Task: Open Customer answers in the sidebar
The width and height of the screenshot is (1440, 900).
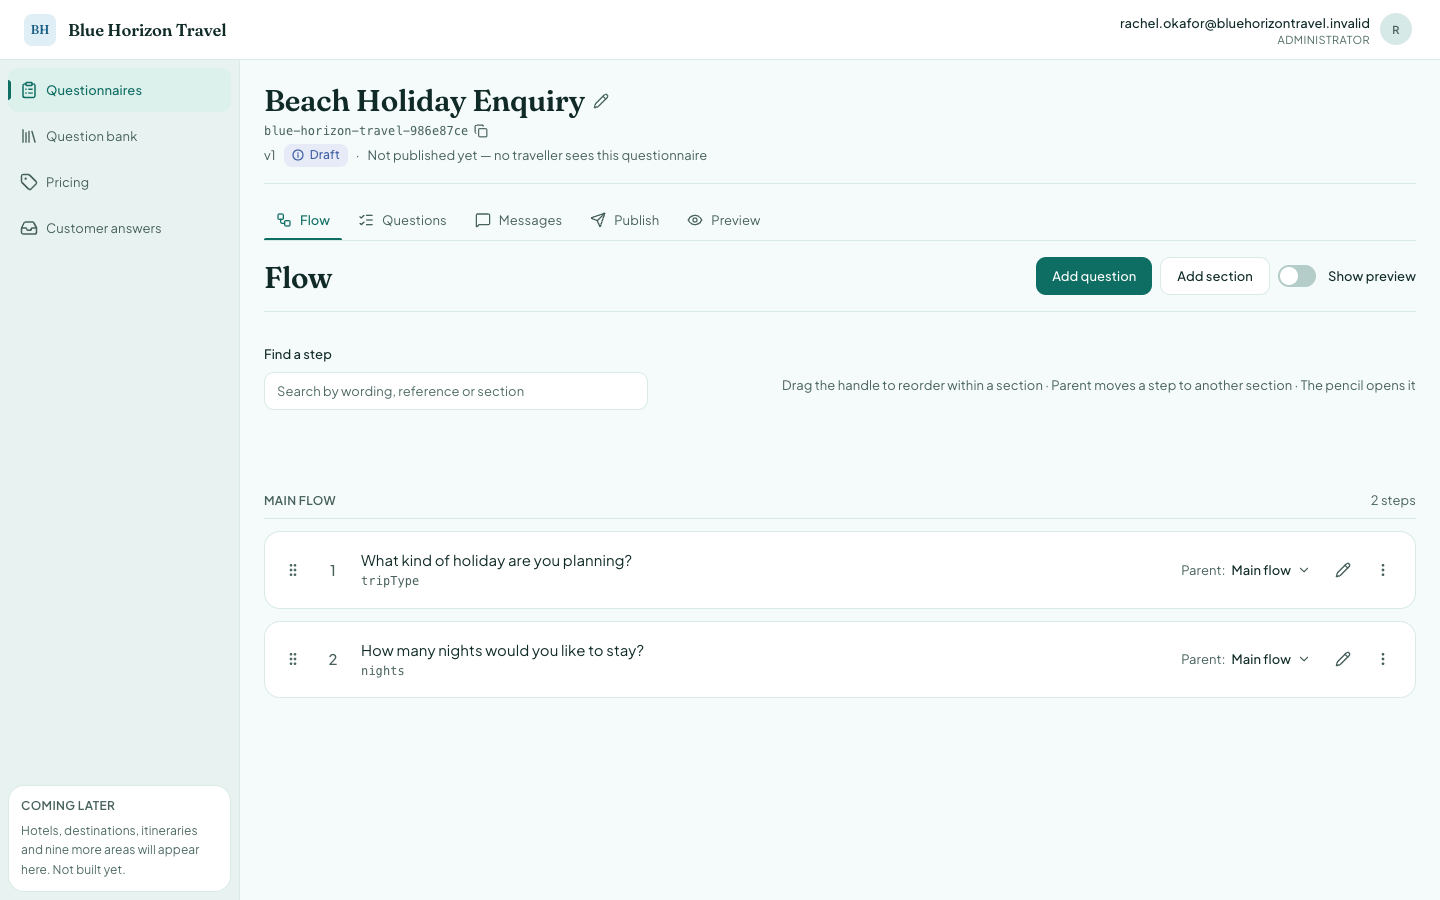Action: 119,228
